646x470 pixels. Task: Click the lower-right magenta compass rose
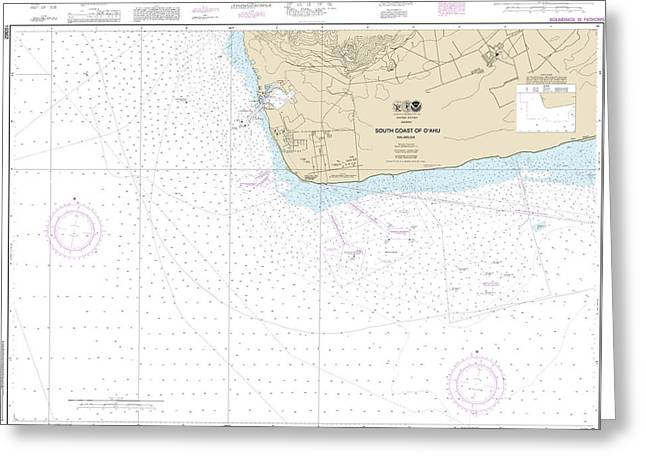point(477,381)
